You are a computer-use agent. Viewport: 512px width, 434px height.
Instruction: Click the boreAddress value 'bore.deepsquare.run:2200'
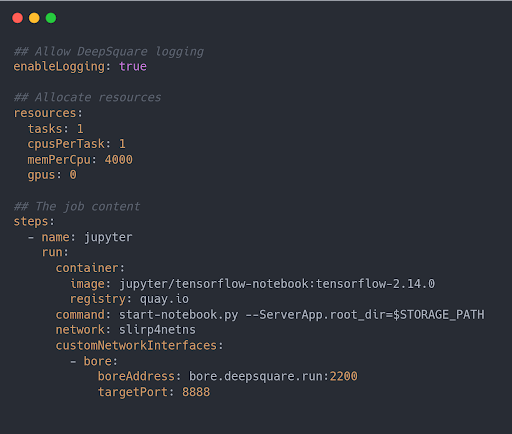click(273, 377)
